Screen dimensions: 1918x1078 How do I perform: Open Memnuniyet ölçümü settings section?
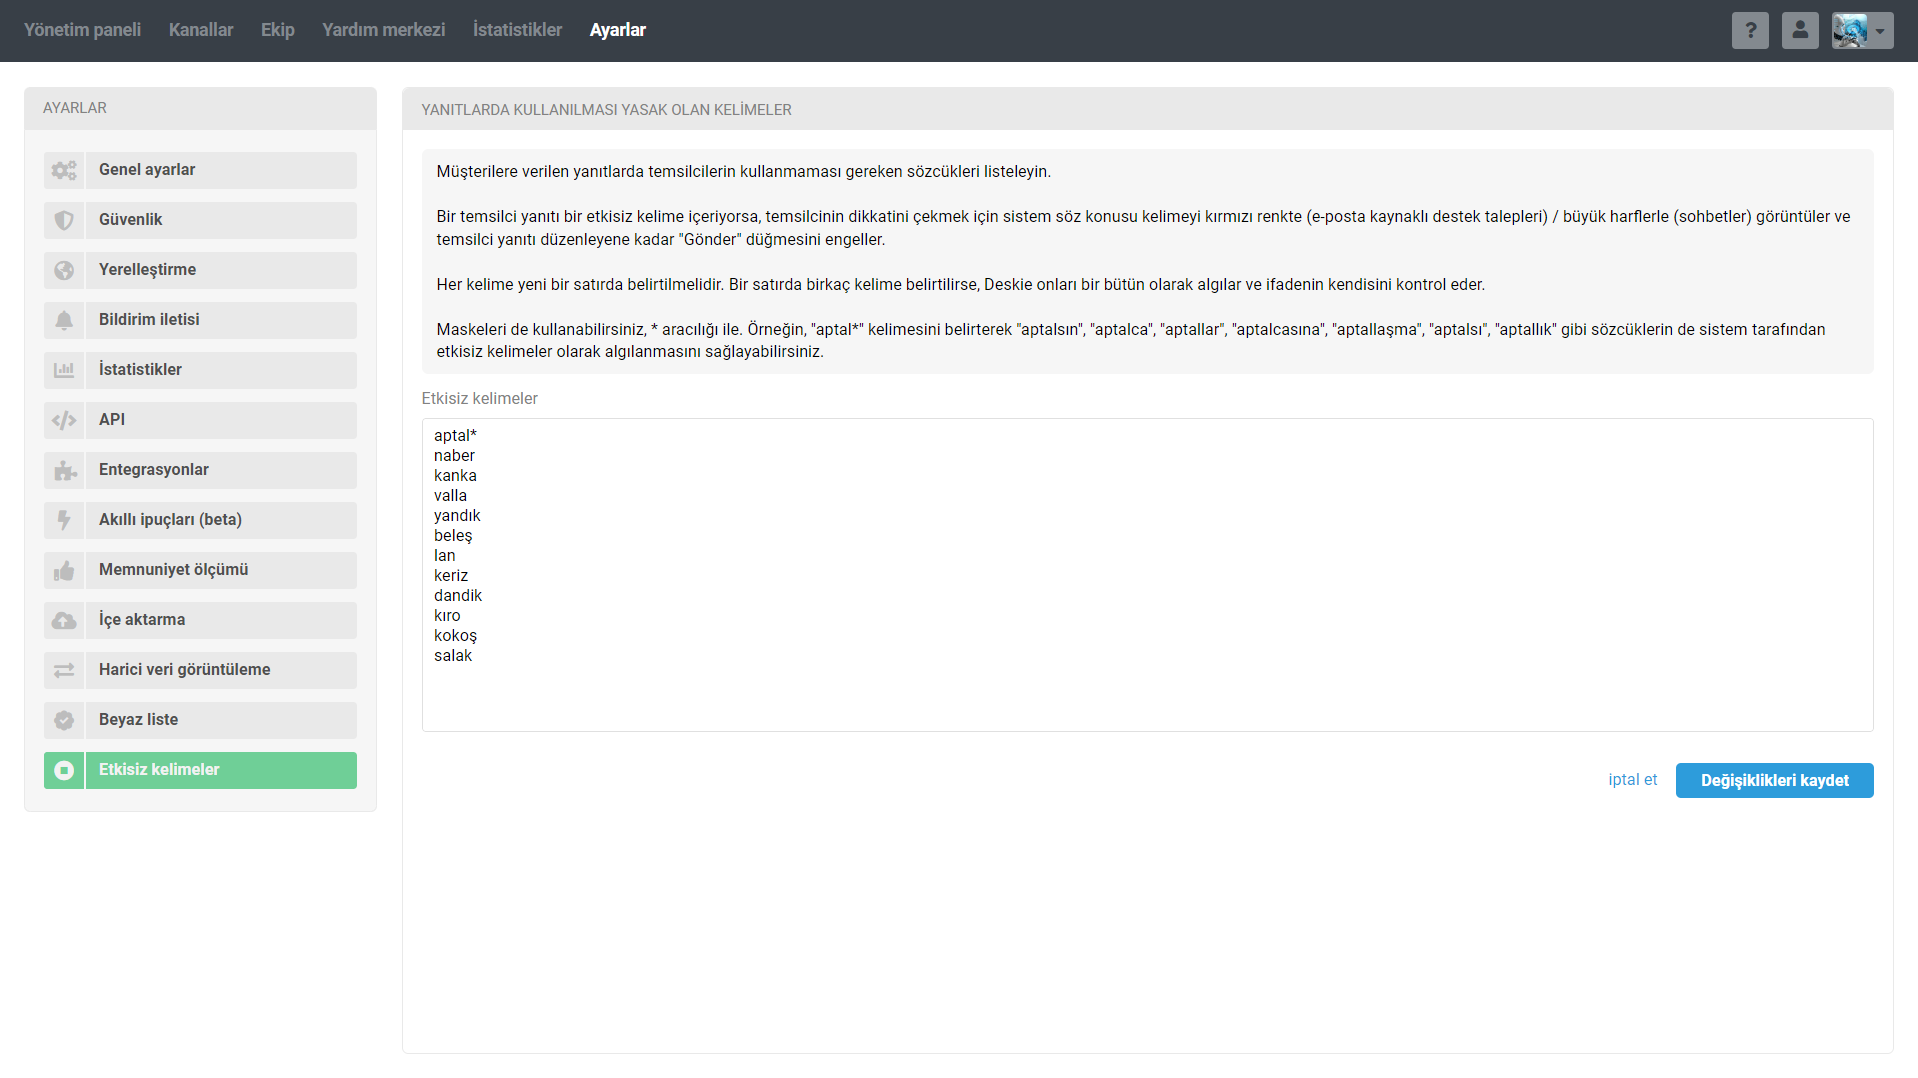pyautogui.click(x=200, y=570)
